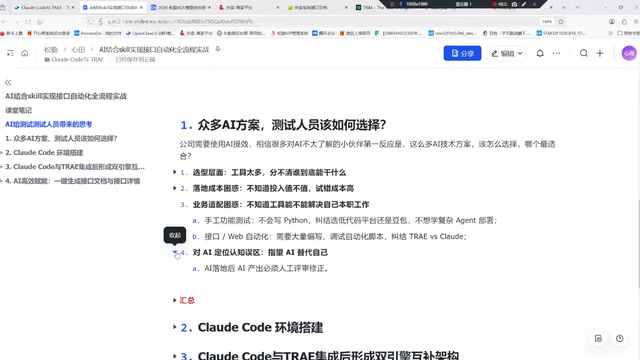The height and width of the screenshot is (360, 640).
Task: Select outline title AI结合skill实现接口自动化全流程实战
Action: (66, 96)
